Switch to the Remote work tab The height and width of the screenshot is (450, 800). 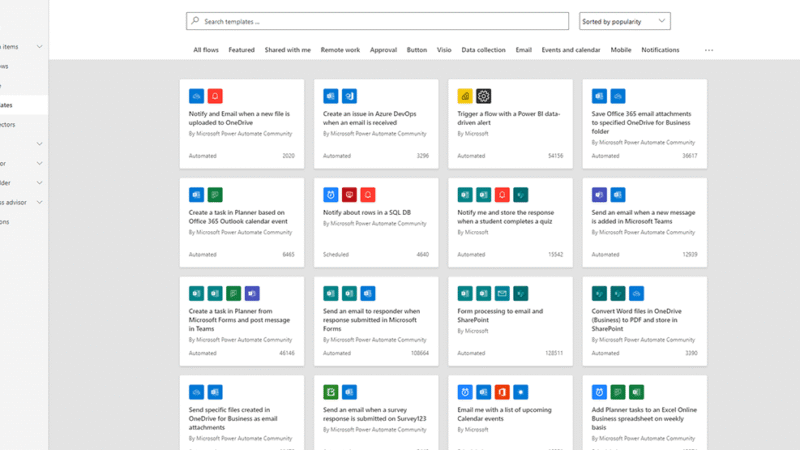click(x=340, y=50)
